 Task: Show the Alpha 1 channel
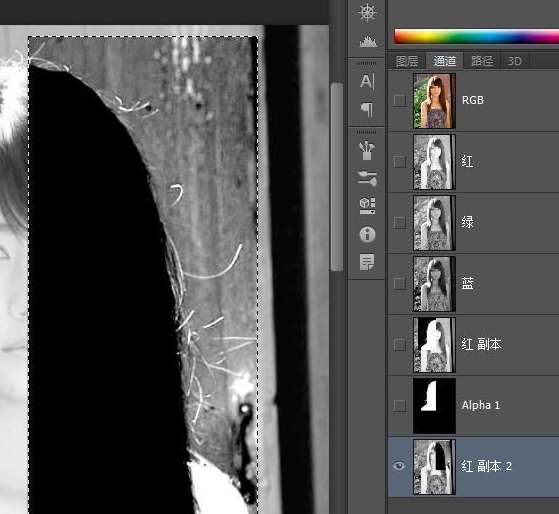click(400, 406)
